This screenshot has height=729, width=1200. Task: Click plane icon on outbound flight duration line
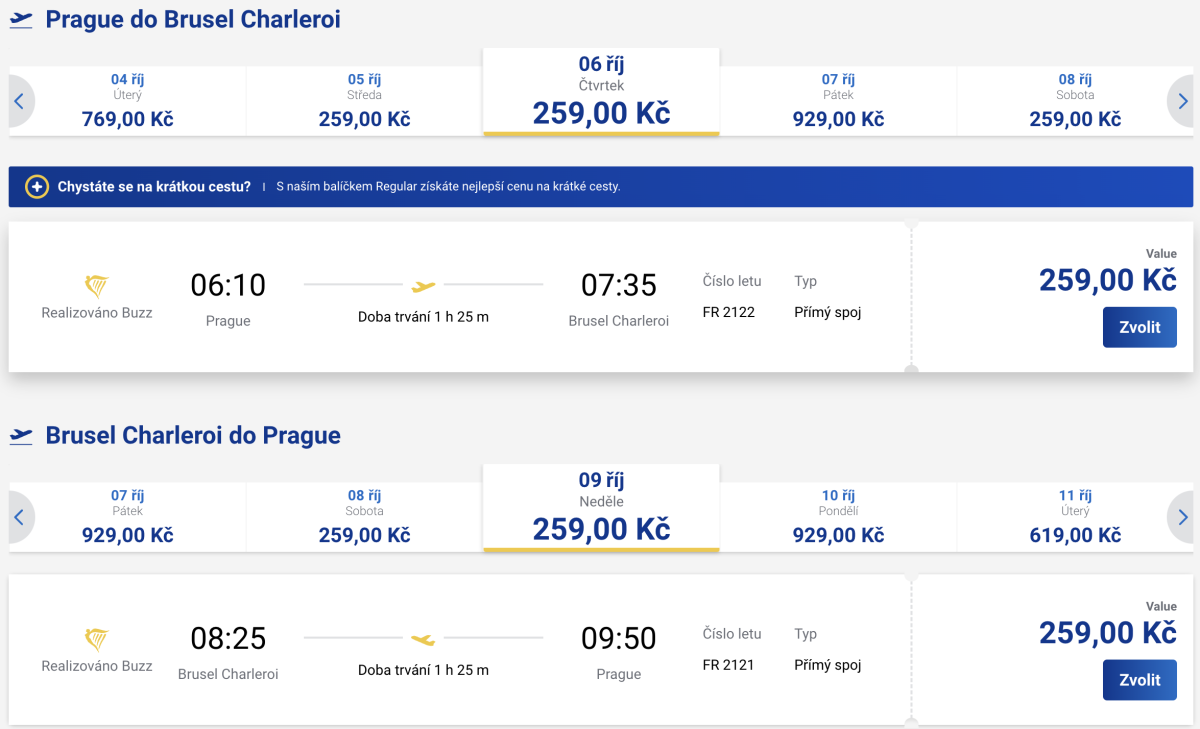tap(424, 286)
